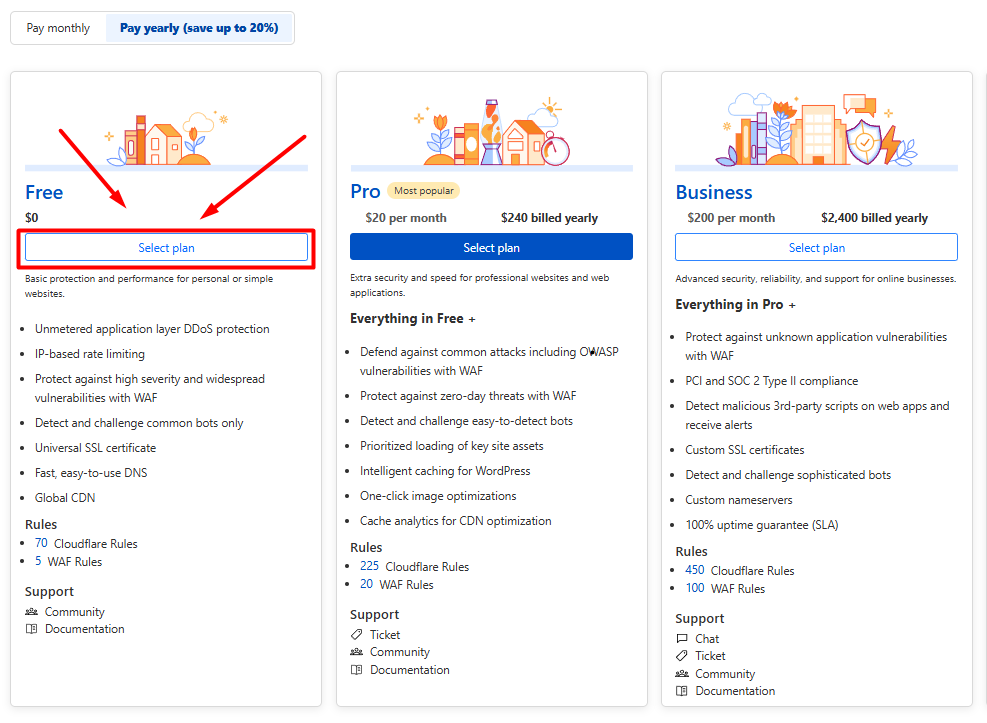Click Community people icon in Pro plan
Image resolution: width=987 pixels, height=723 pixels.
coord(356,652)
